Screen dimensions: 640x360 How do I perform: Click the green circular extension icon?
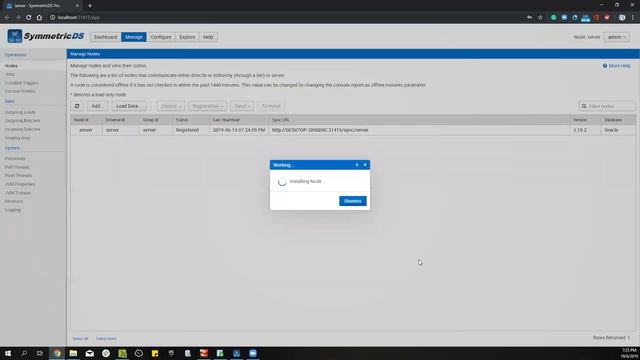point(553,18)
